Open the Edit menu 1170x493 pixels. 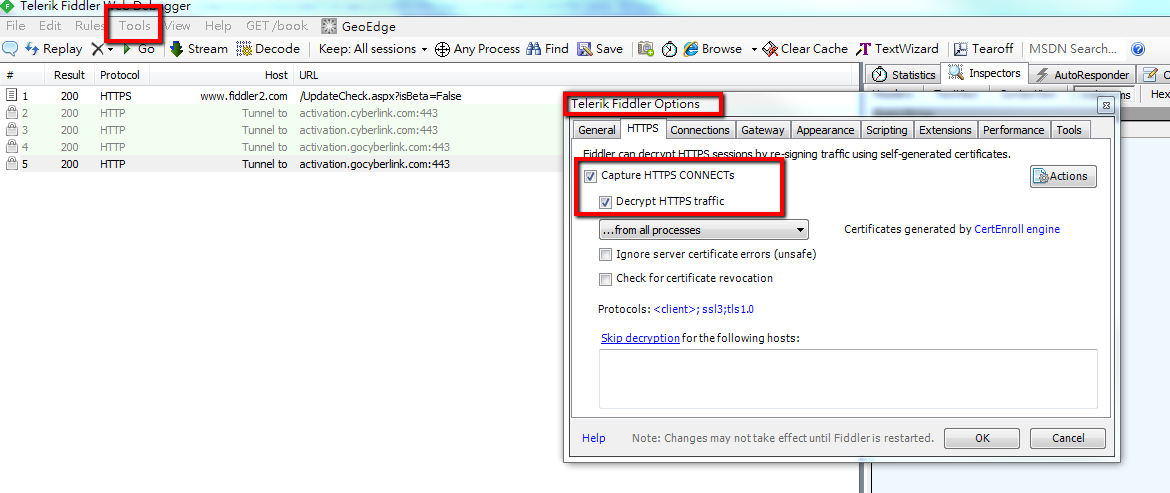50,26
